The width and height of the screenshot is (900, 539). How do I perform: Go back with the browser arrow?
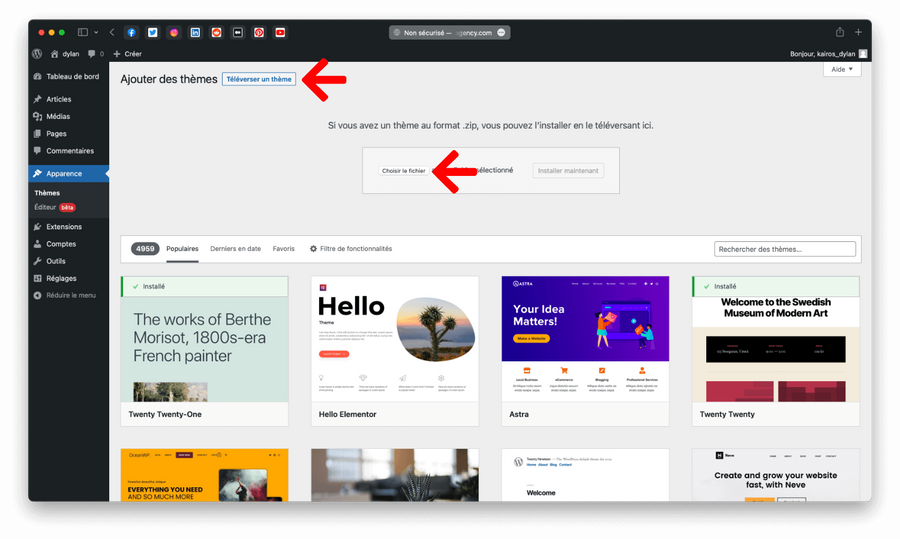point(112,33)
